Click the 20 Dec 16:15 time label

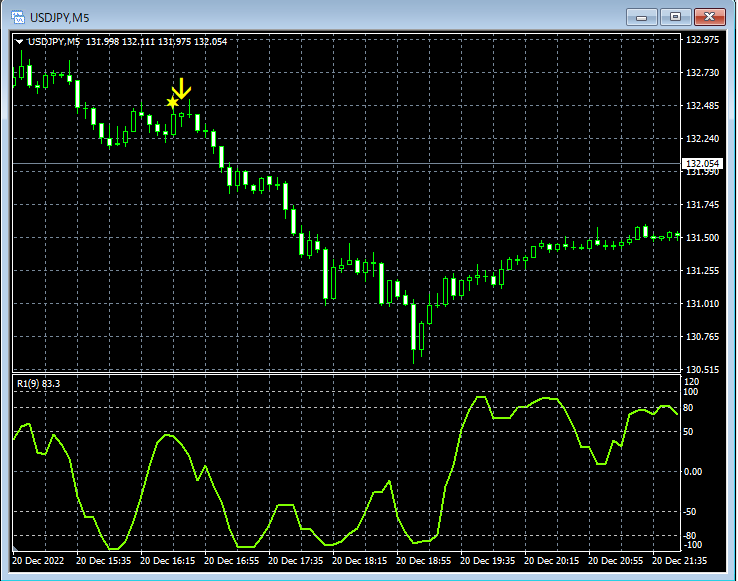point(165,560)
